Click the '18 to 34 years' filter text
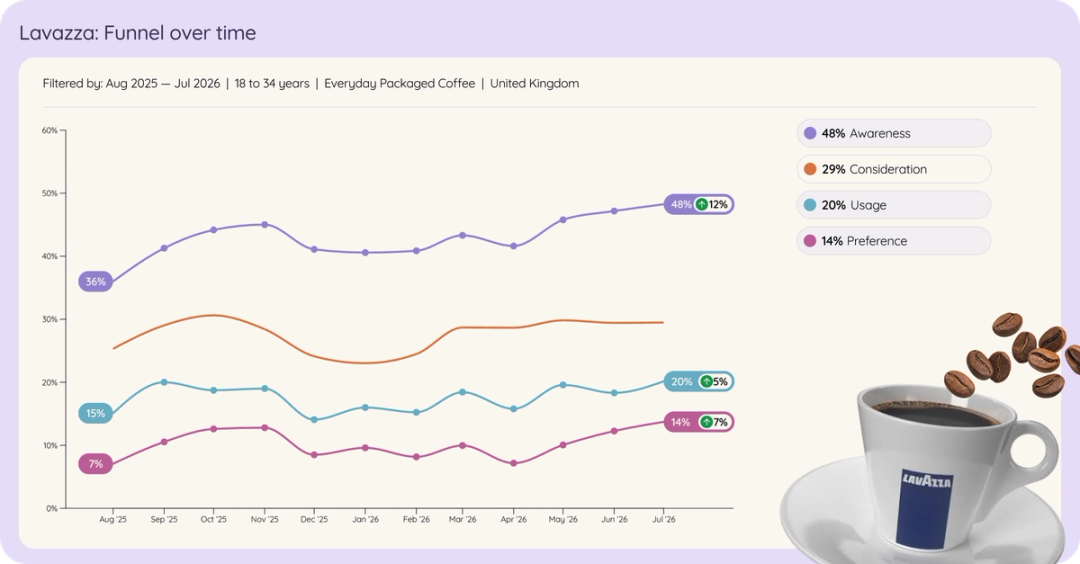The image size is (1080, 564). [272, 83]
